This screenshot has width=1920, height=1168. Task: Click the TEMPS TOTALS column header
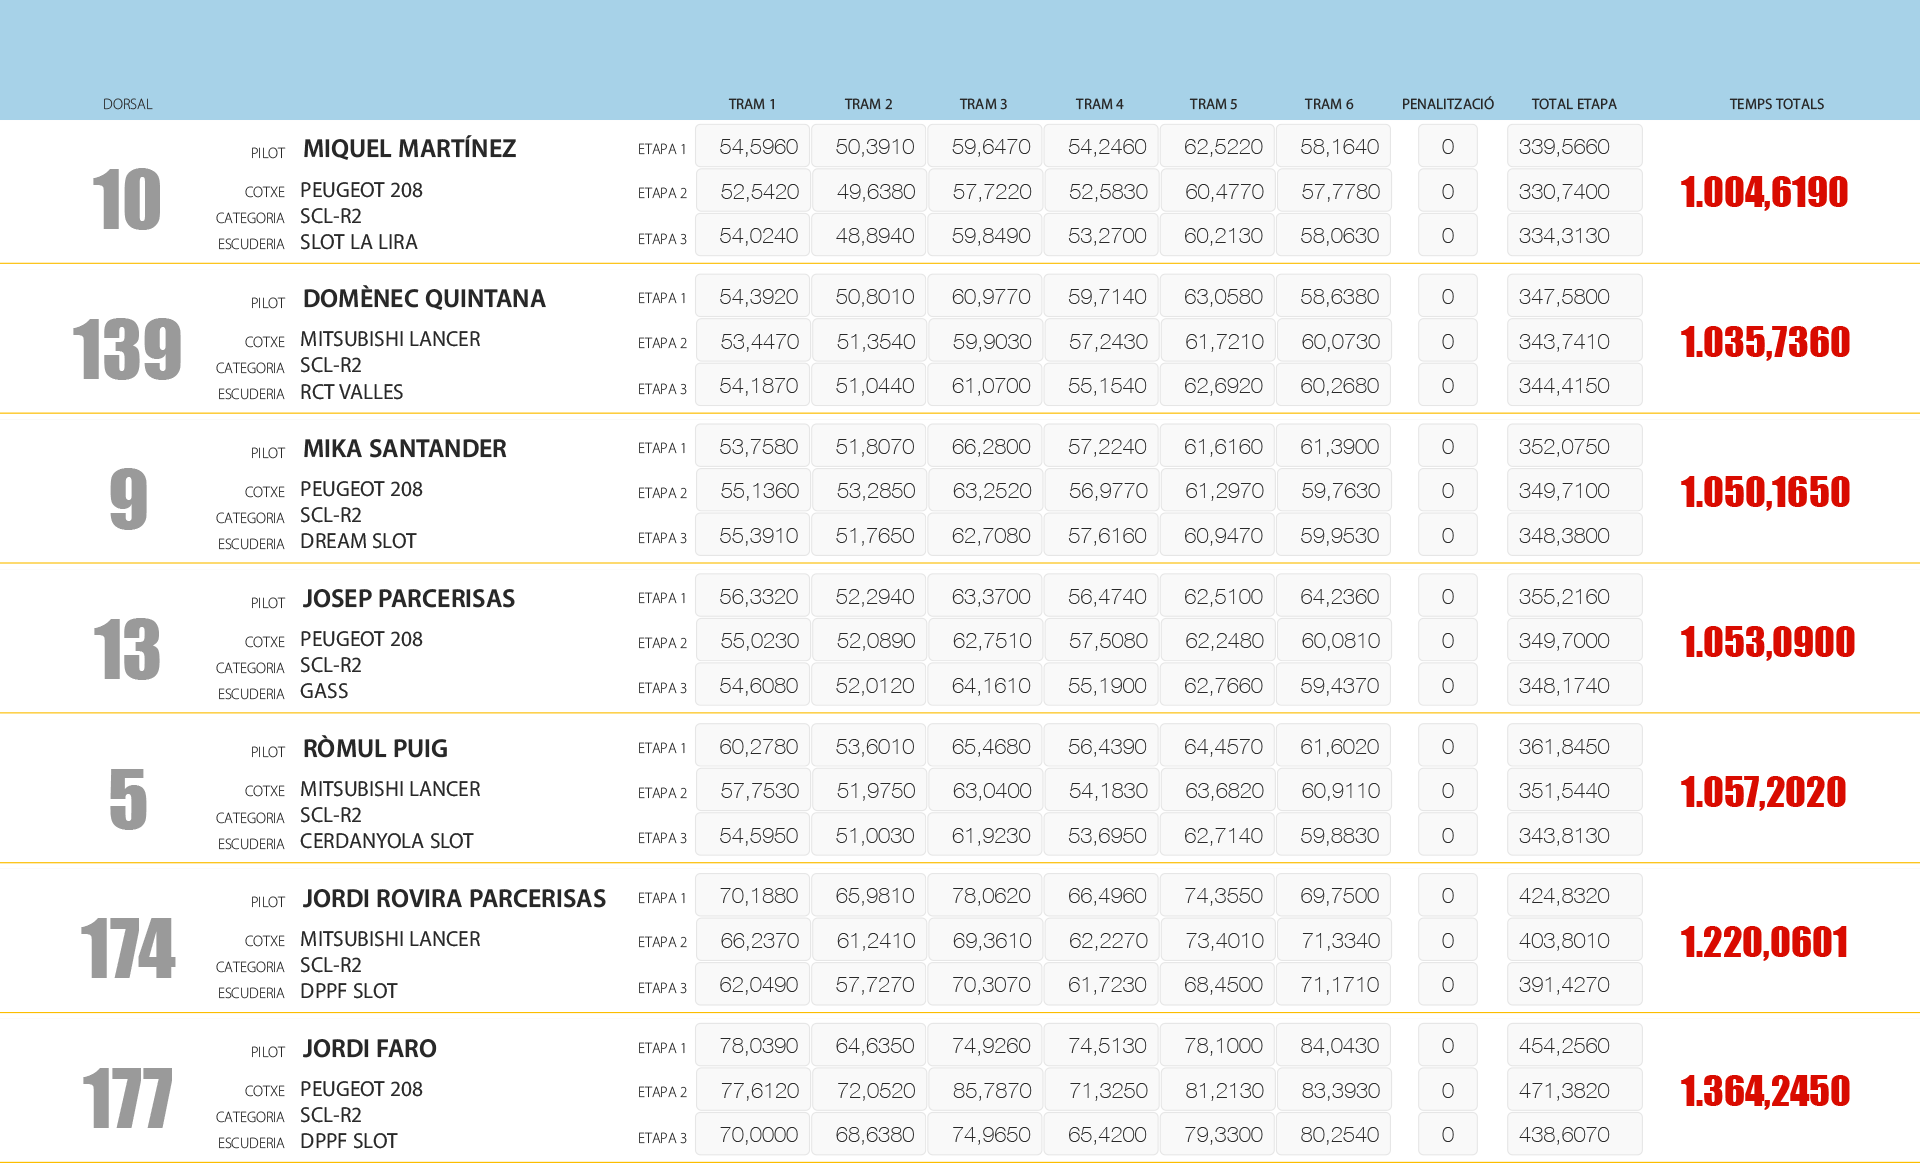pyautogui.click(x=1776, y=104)
